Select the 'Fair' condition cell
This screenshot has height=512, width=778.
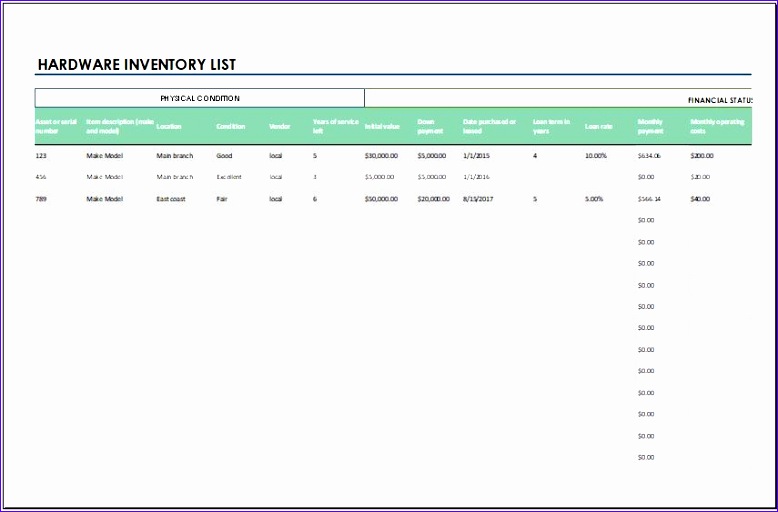[x=222, y=199]
